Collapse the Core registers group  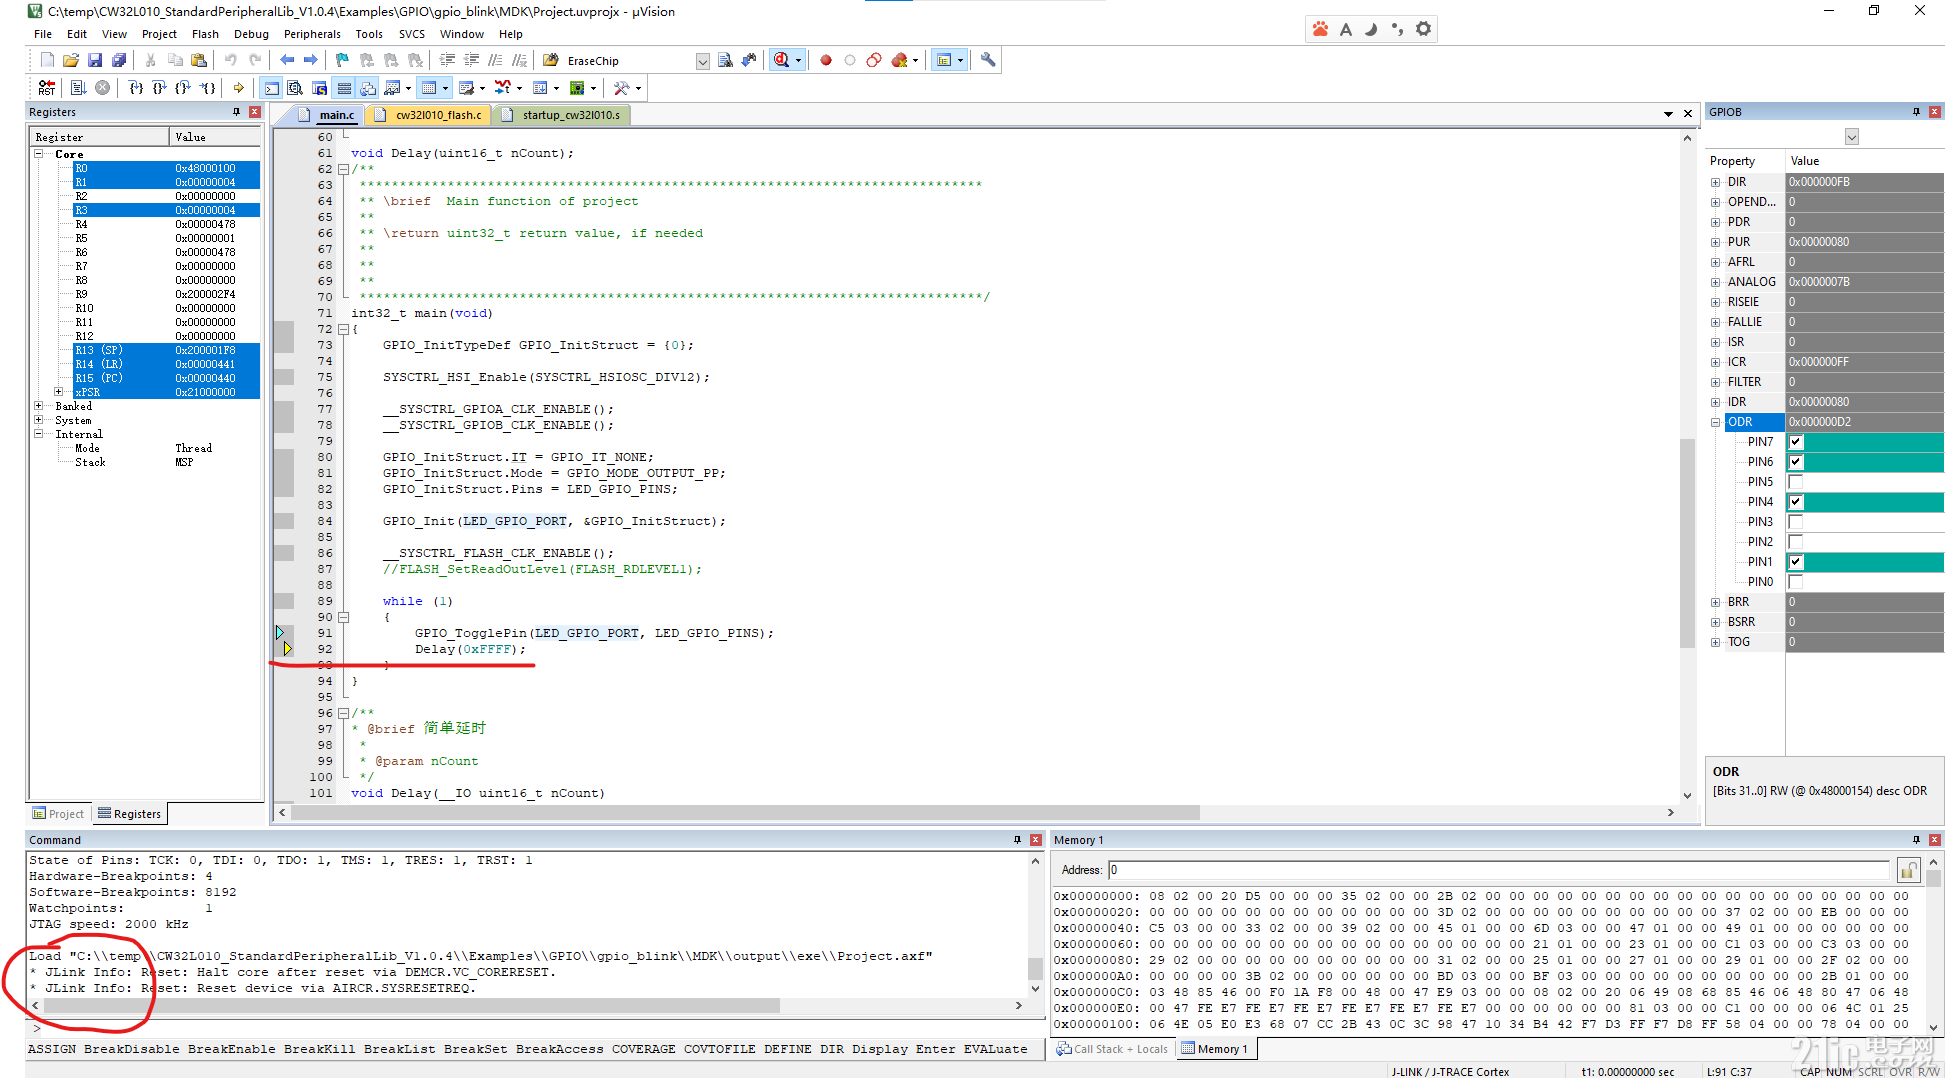point(39,154)
